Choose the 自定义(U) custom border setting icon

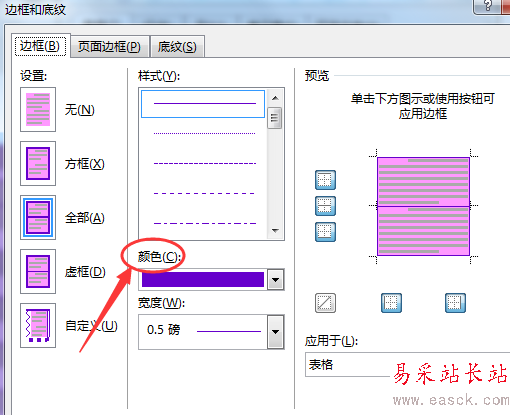(38, 326)
